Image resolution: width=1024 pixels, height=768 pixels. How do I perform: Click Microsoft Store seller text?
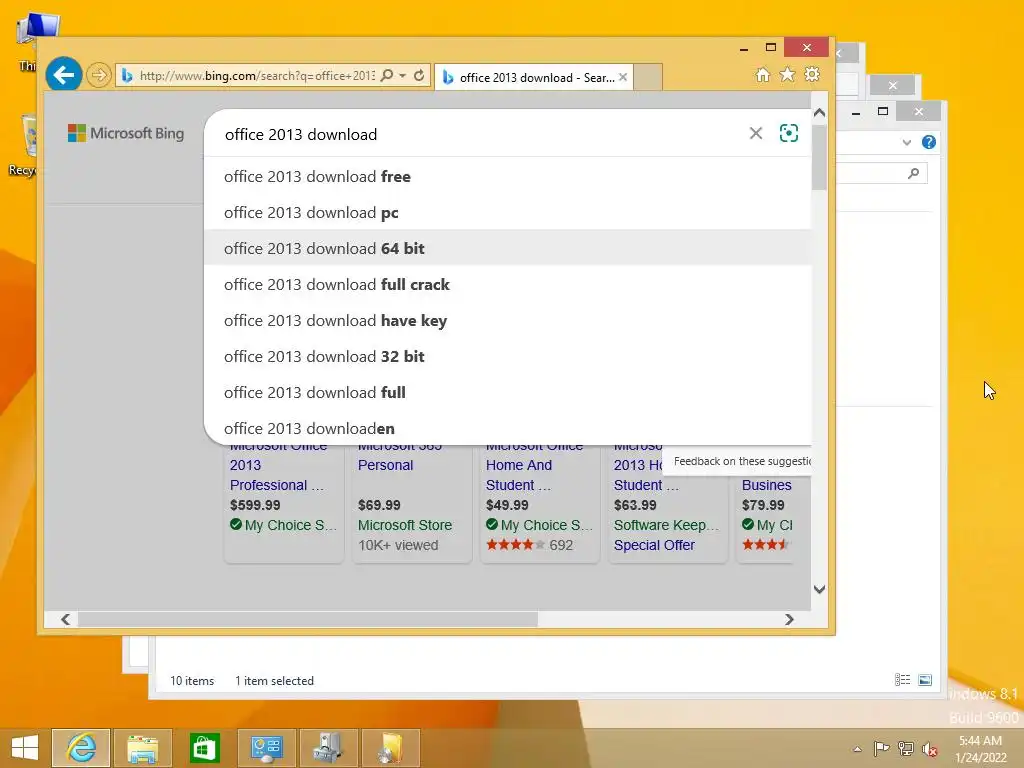click(x=404, y=525)
